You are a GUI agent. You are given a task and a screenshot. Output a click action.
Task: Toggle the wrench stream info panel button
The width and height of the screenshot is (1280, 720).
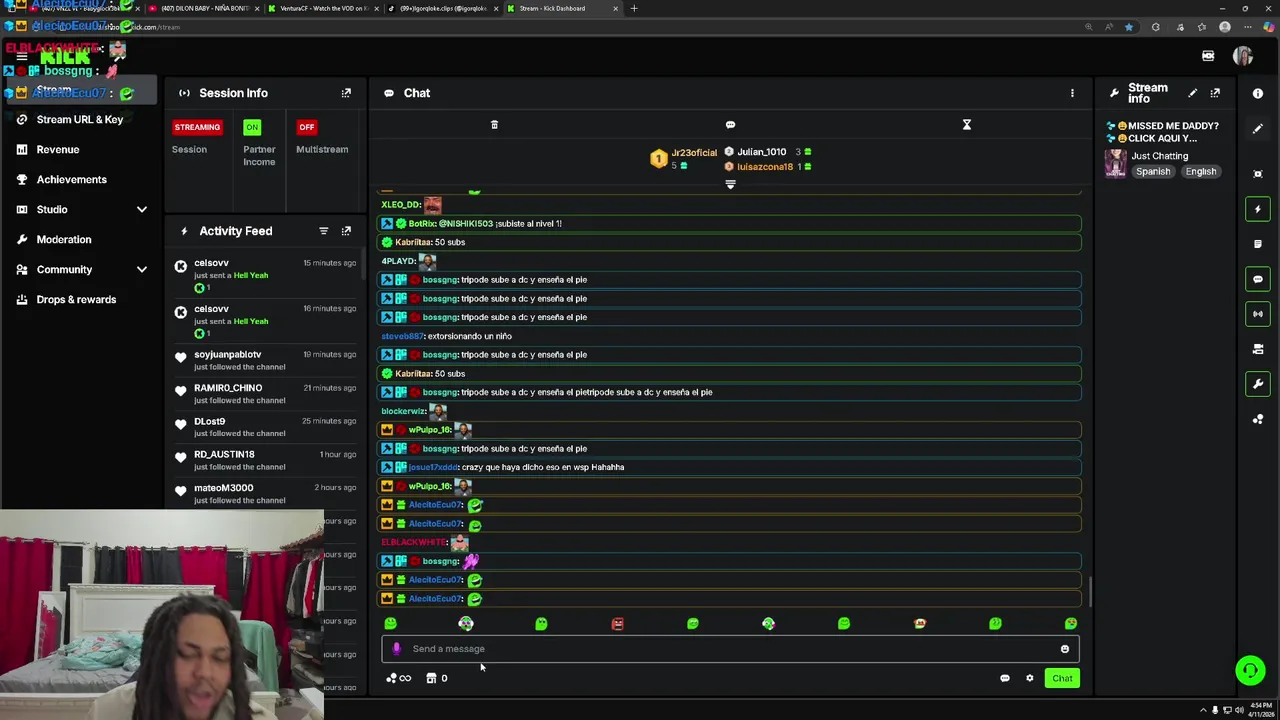(x=1258, y=384)
